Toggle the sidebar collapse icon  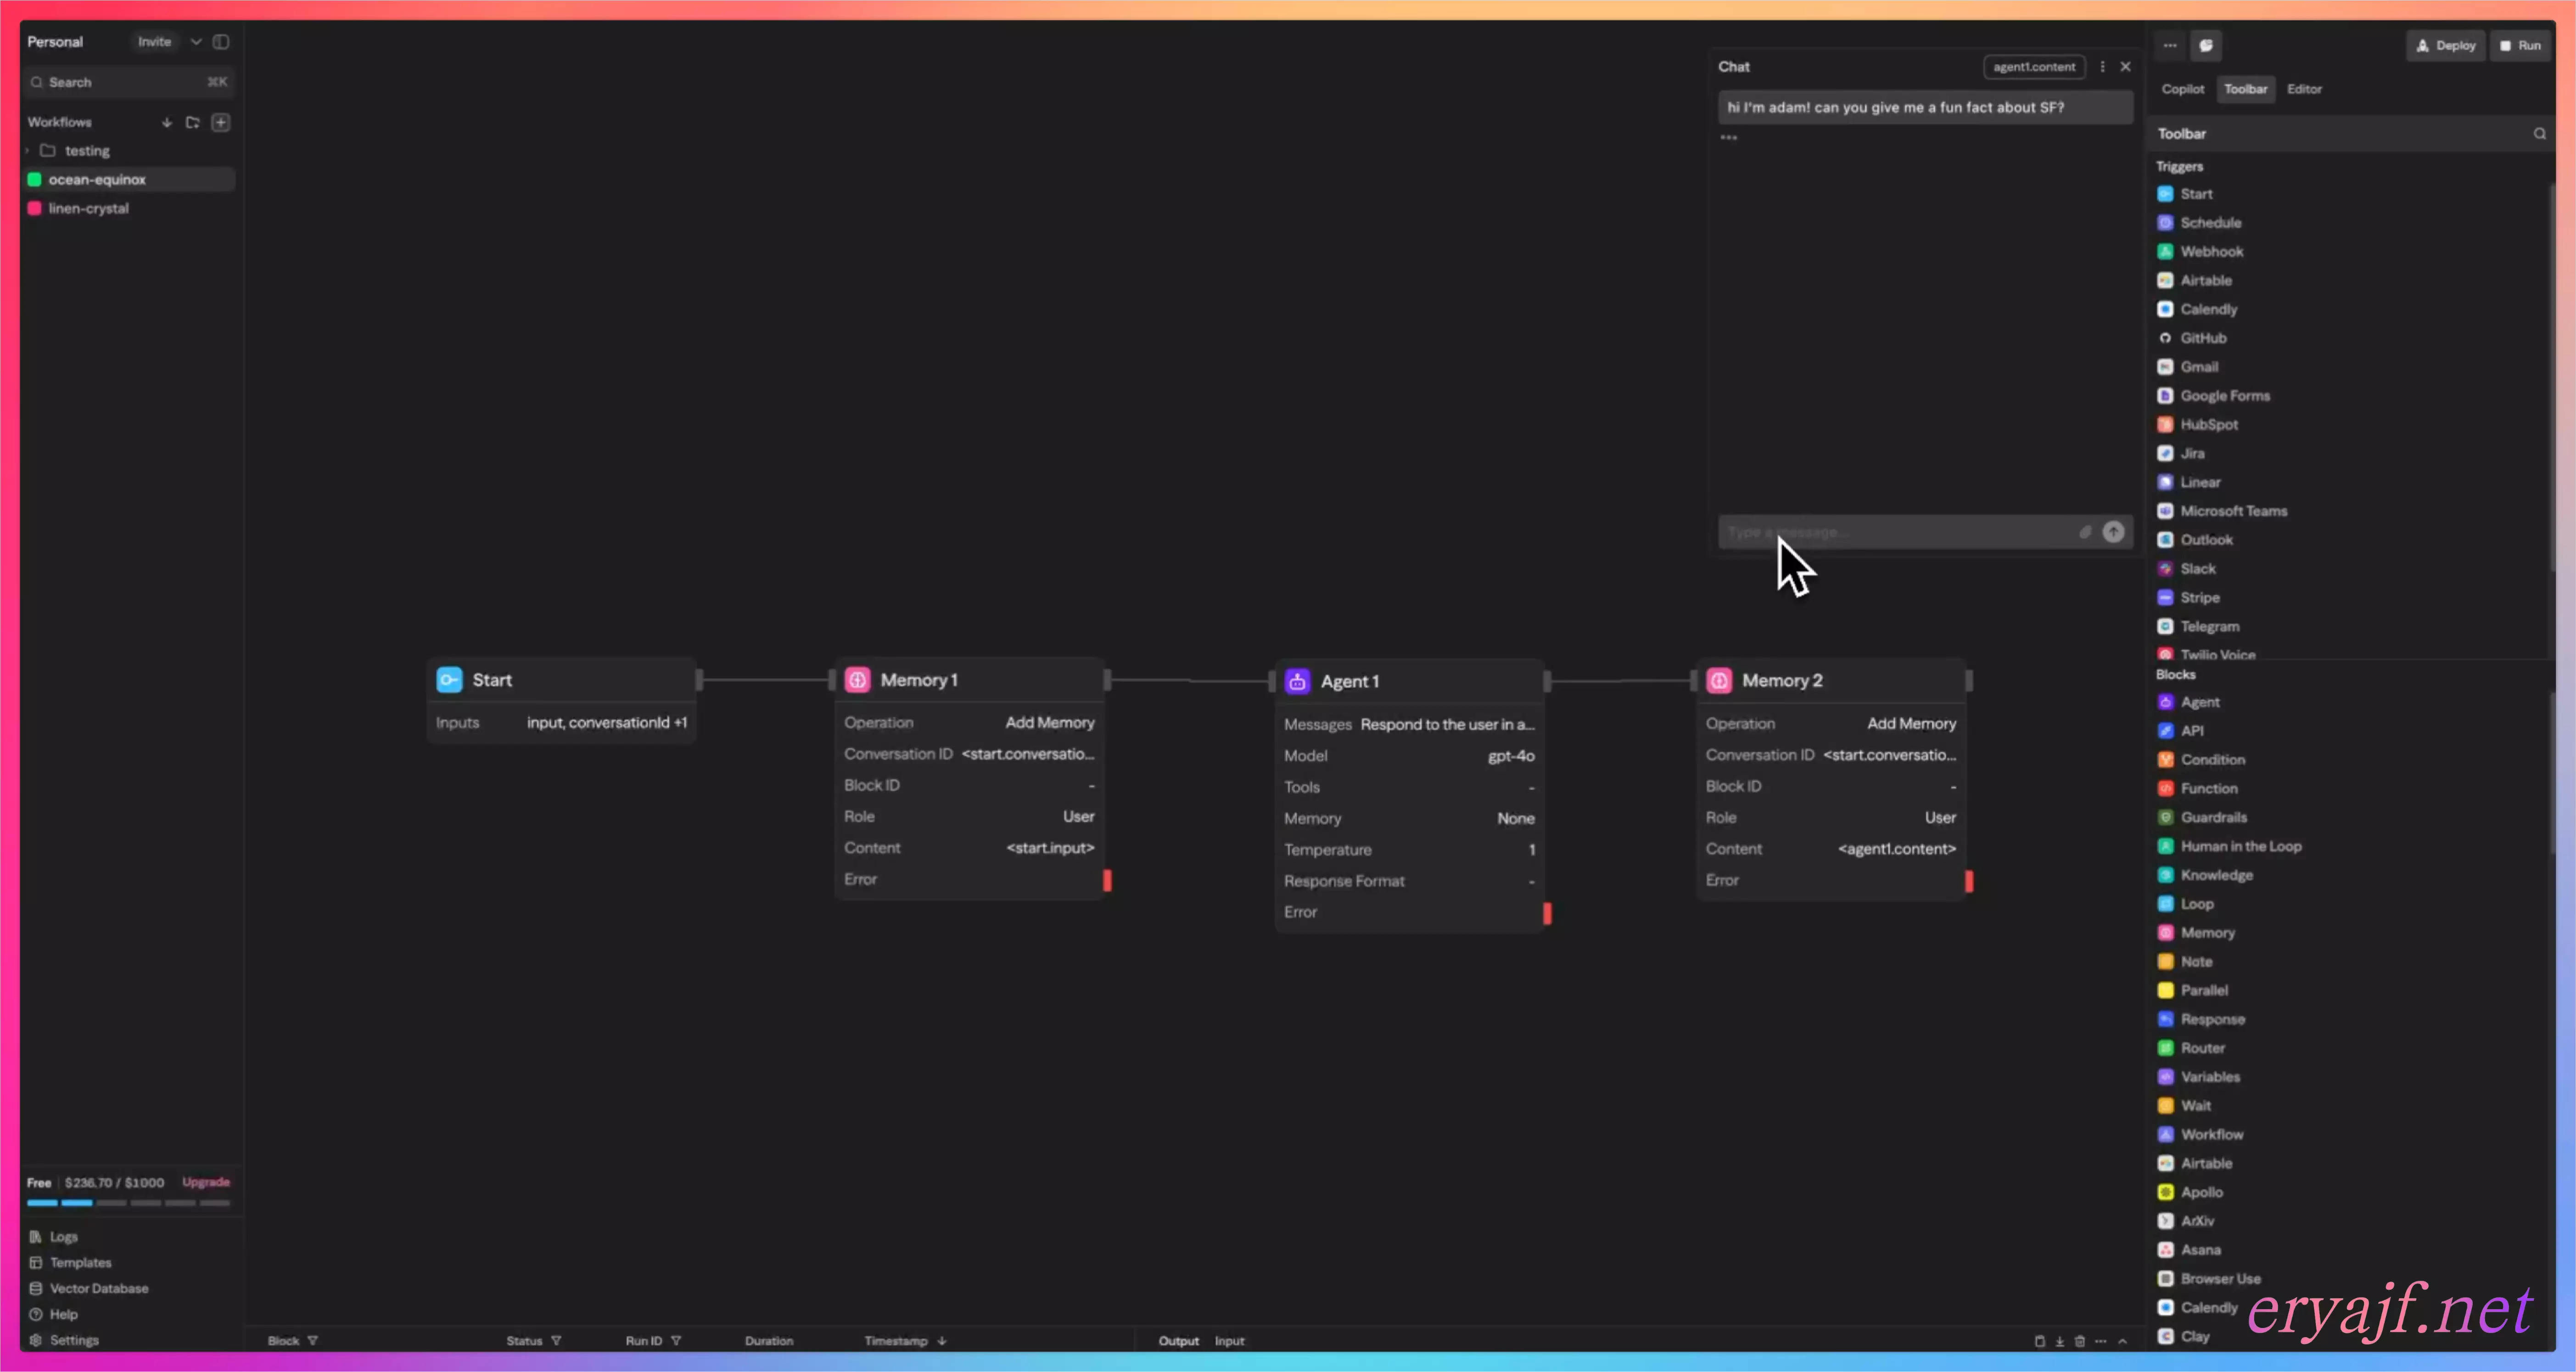[x=221, y=42]
